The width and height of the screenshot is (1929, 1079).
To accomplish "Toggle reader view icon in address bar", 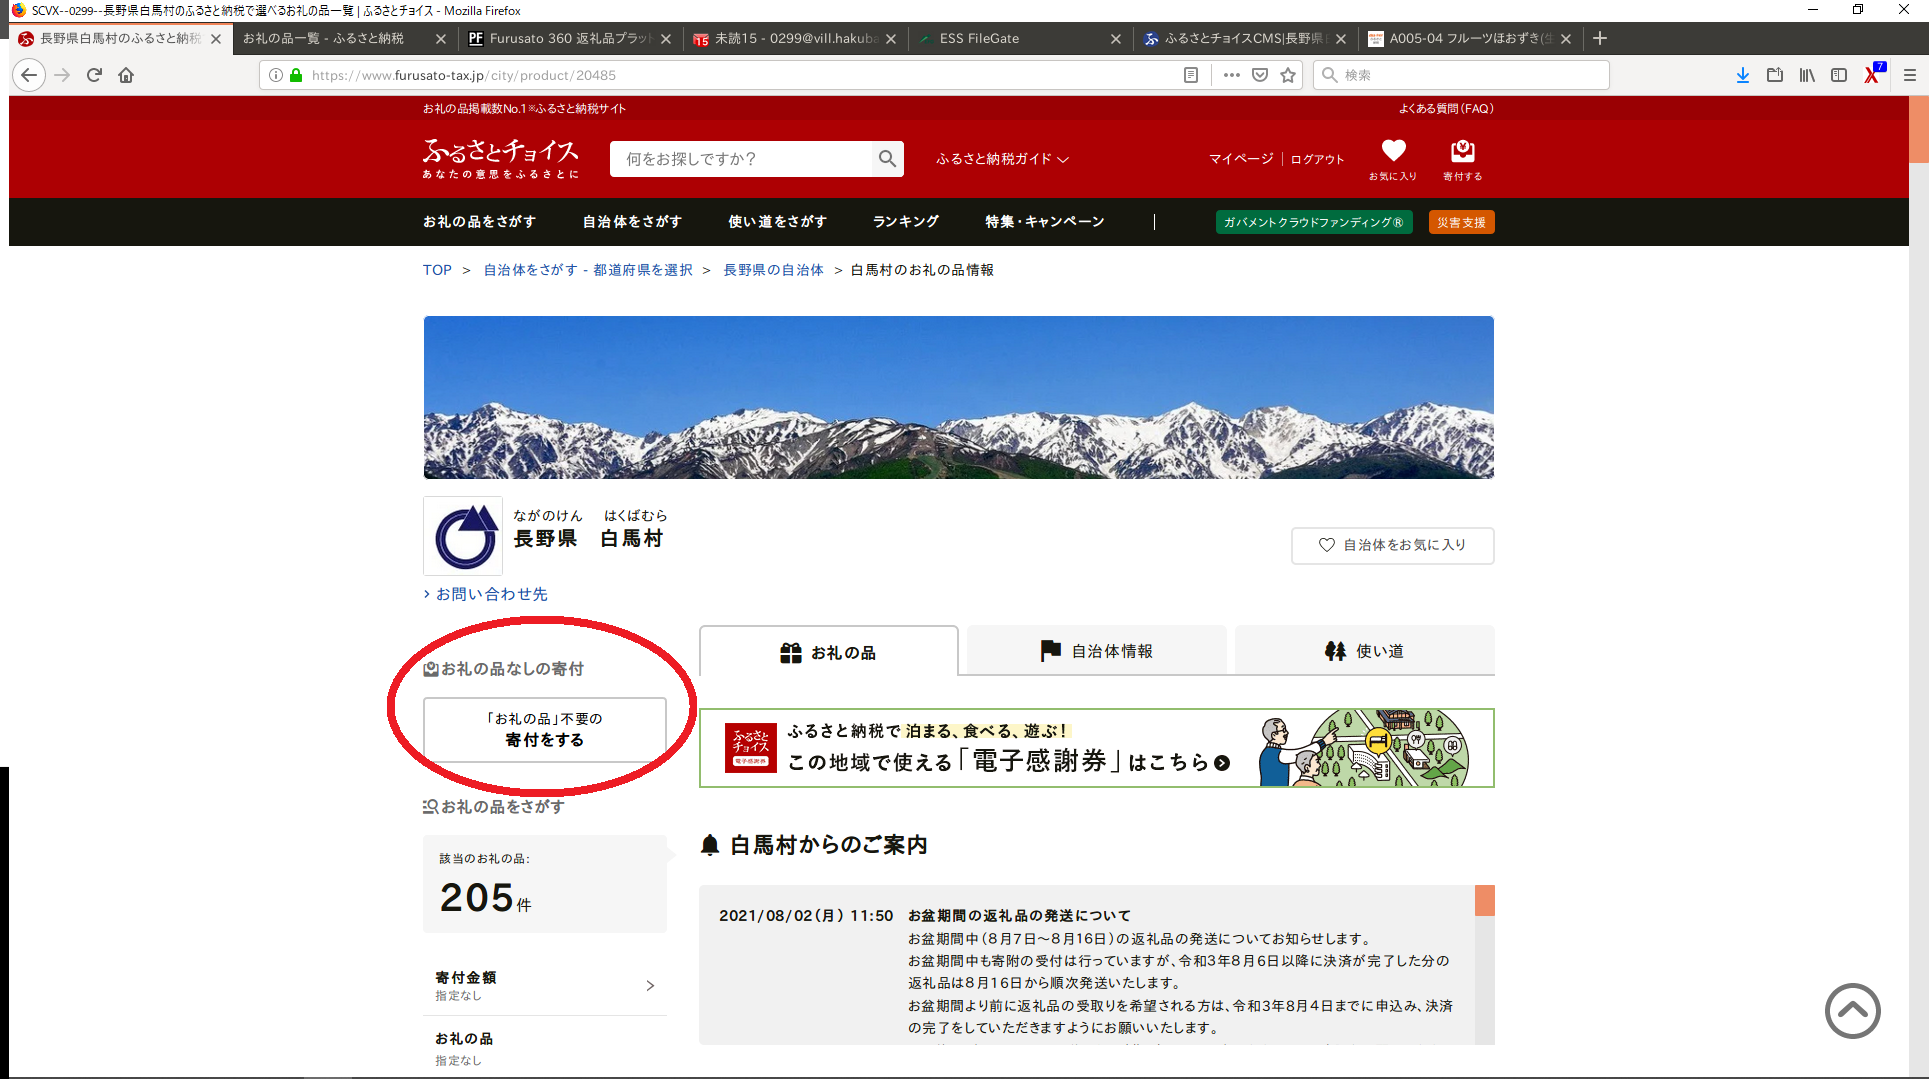I will (x=1191, y=75).
